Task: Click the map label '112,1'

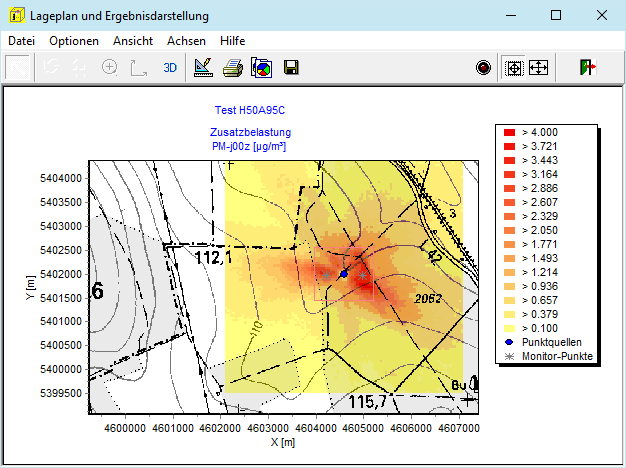Action: tap(213, 258)
